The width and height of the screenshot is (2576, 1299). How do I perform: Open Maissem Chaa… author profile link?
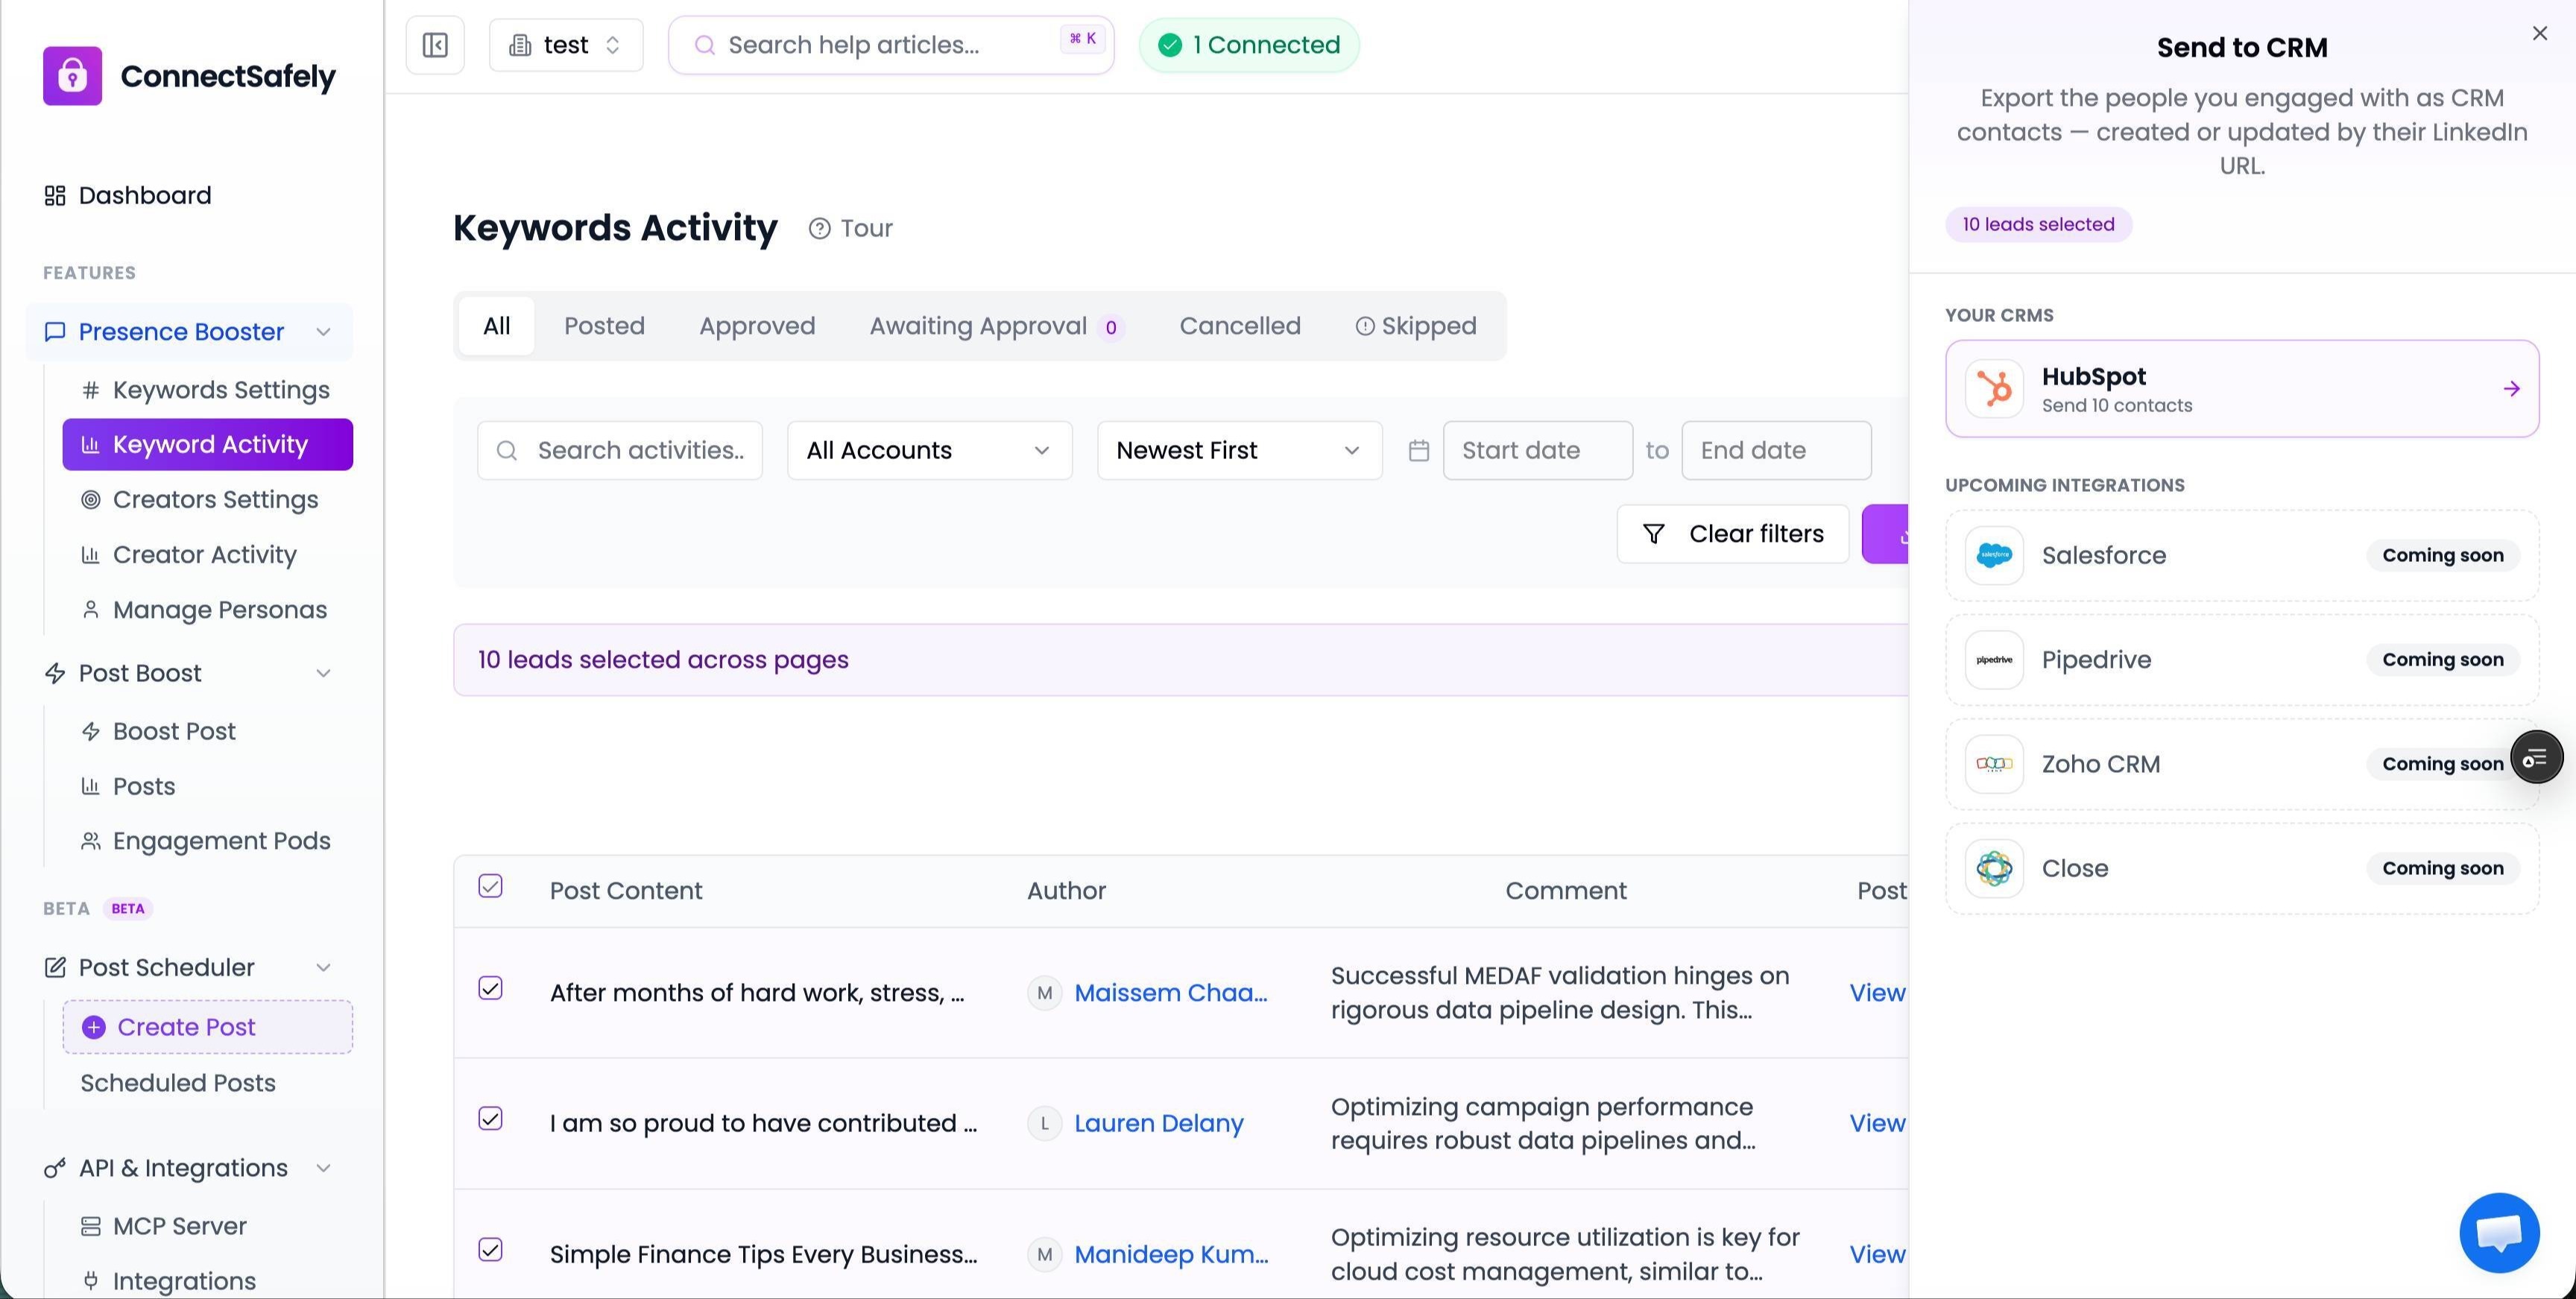point(1171,993)
